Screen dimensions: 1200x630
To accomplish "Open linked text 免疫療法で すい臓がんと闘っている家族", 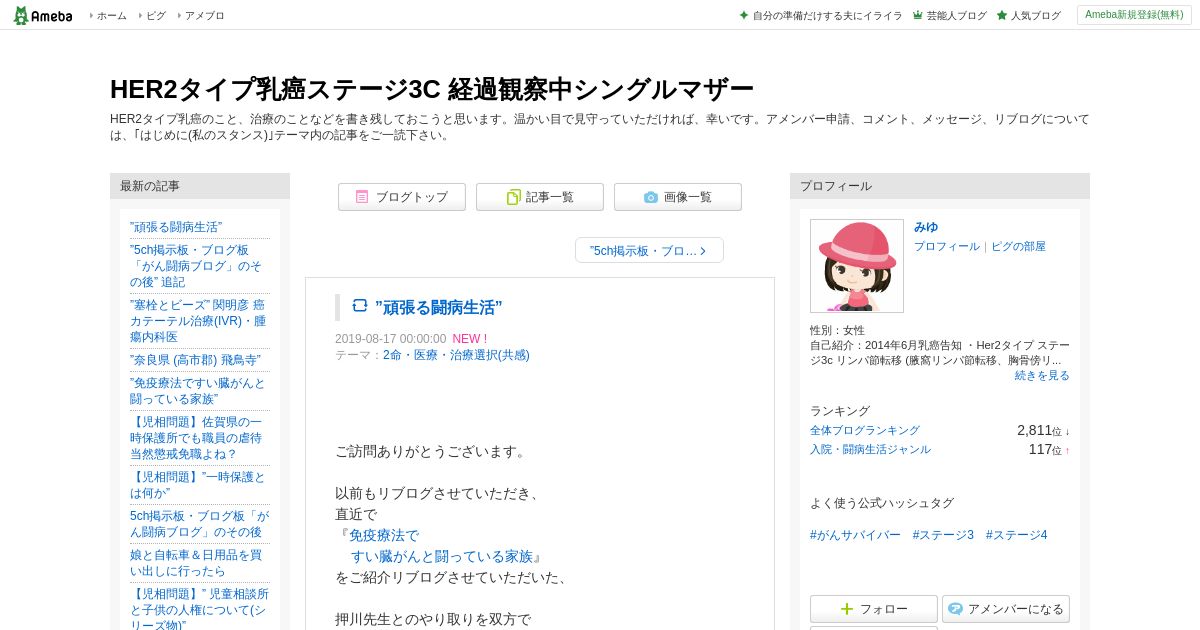I will (440, 546).
